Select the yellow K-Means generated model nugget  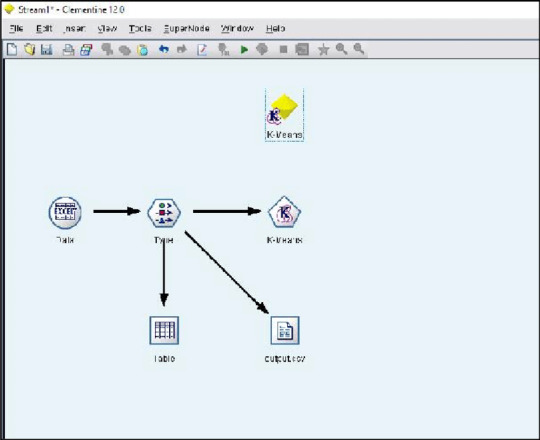tap(282, 109)
